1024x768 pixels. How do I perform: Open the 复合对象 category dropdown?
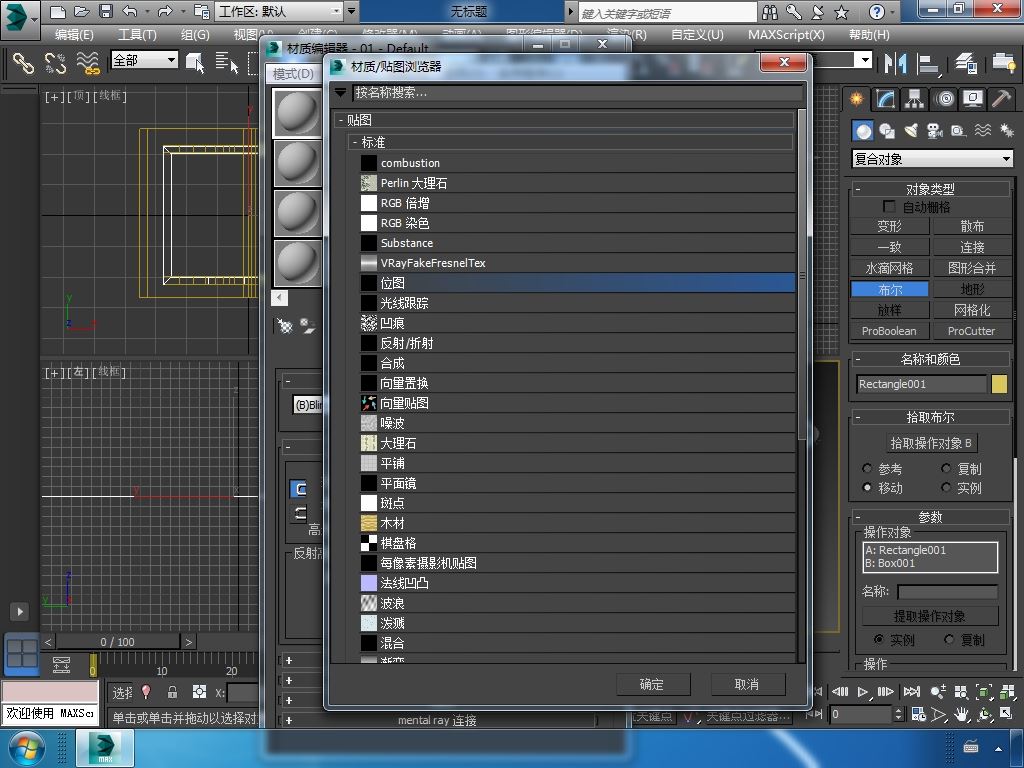(932, 159)
